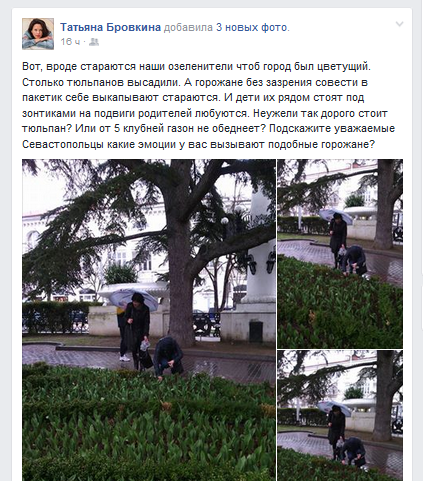Open Татьяна Бровкина profile picture
The image size is (423, 481).
(x=38, y=34)
